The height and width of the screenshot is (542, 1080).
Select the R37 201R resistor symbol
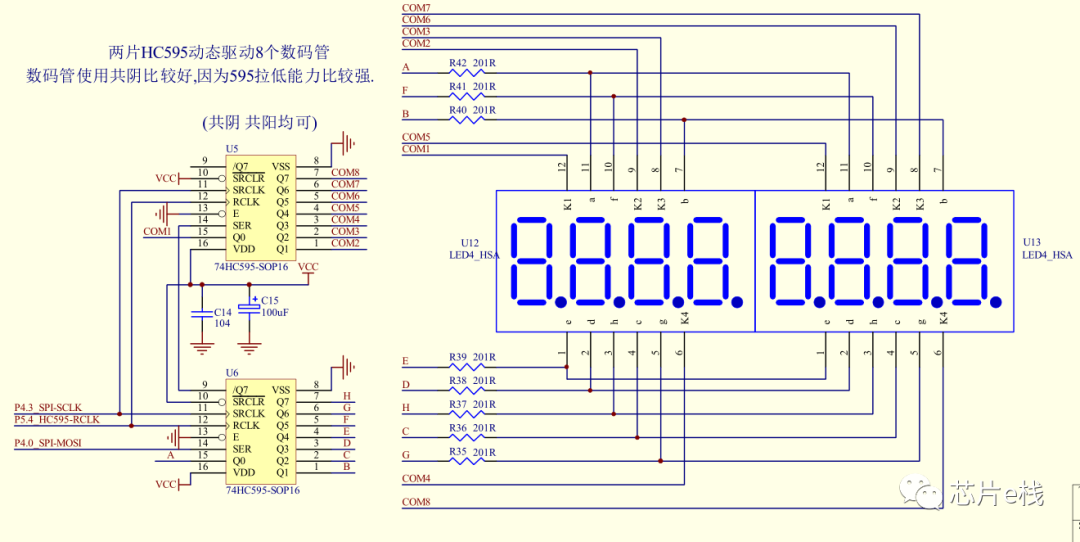(x=466, y=414)
